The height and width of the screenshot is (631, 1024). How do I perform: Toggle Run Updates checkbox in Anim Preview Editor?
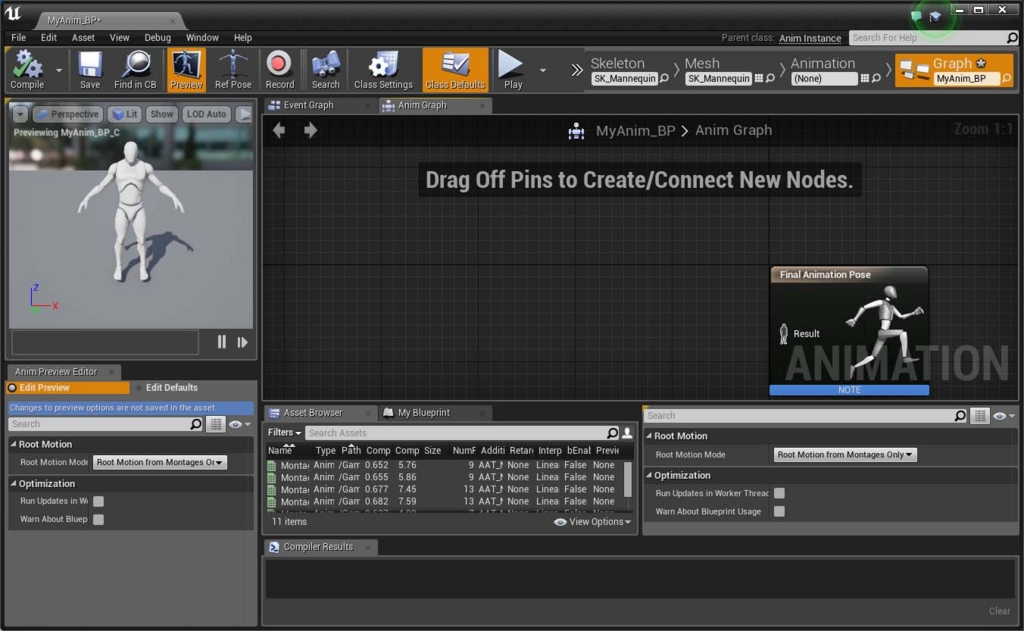coord(98,501)
